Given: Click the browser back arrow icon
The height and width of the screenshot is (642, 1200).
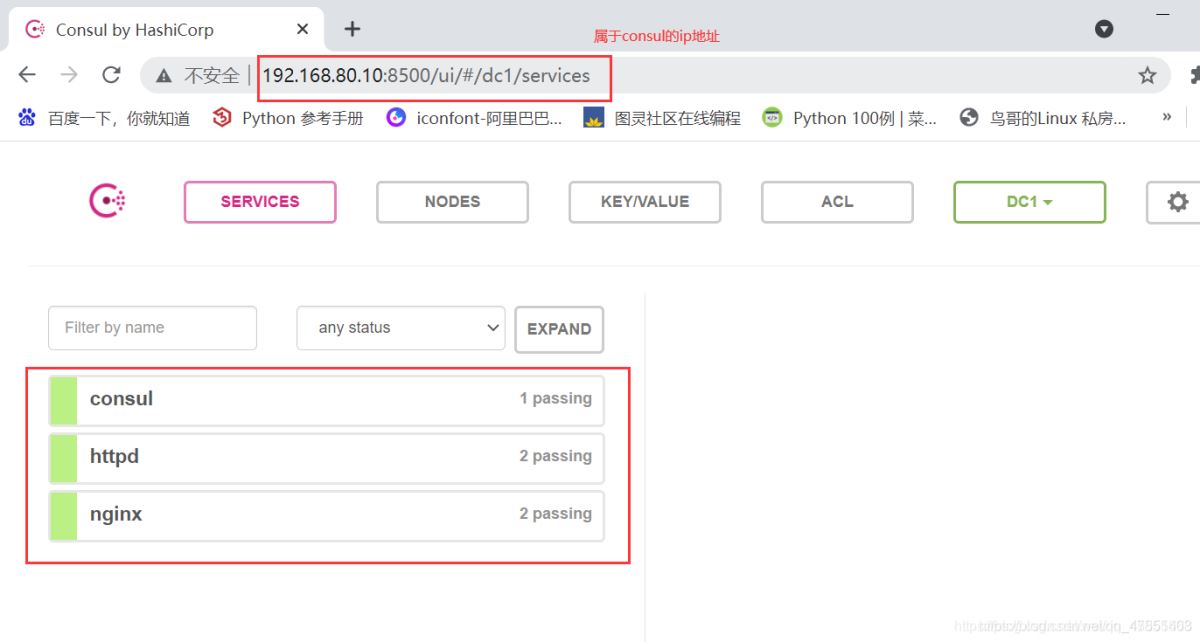Looking at the screenshot, I should (x=26, y=74).
